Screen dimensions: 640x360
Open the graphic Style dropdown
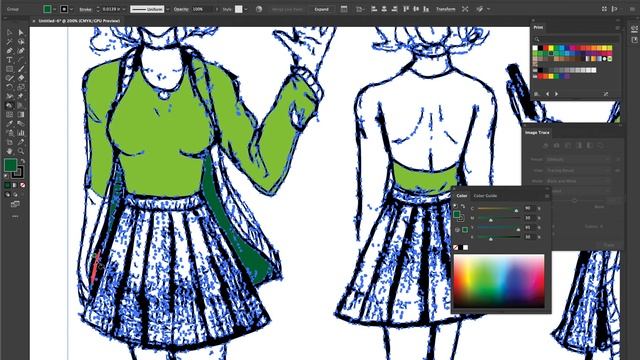click(x=245, y=9)
